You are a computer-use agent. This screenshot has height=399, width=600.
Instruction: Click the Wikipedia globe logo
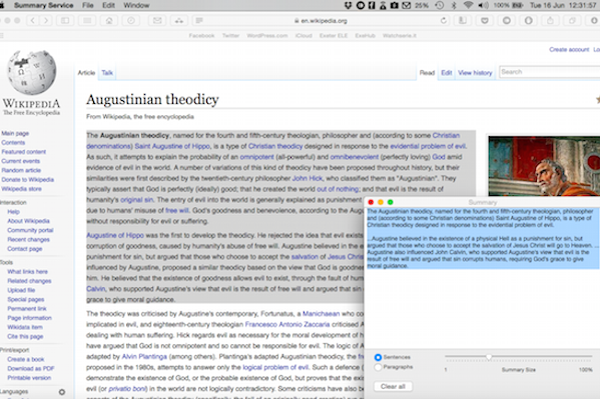point(32,72)
